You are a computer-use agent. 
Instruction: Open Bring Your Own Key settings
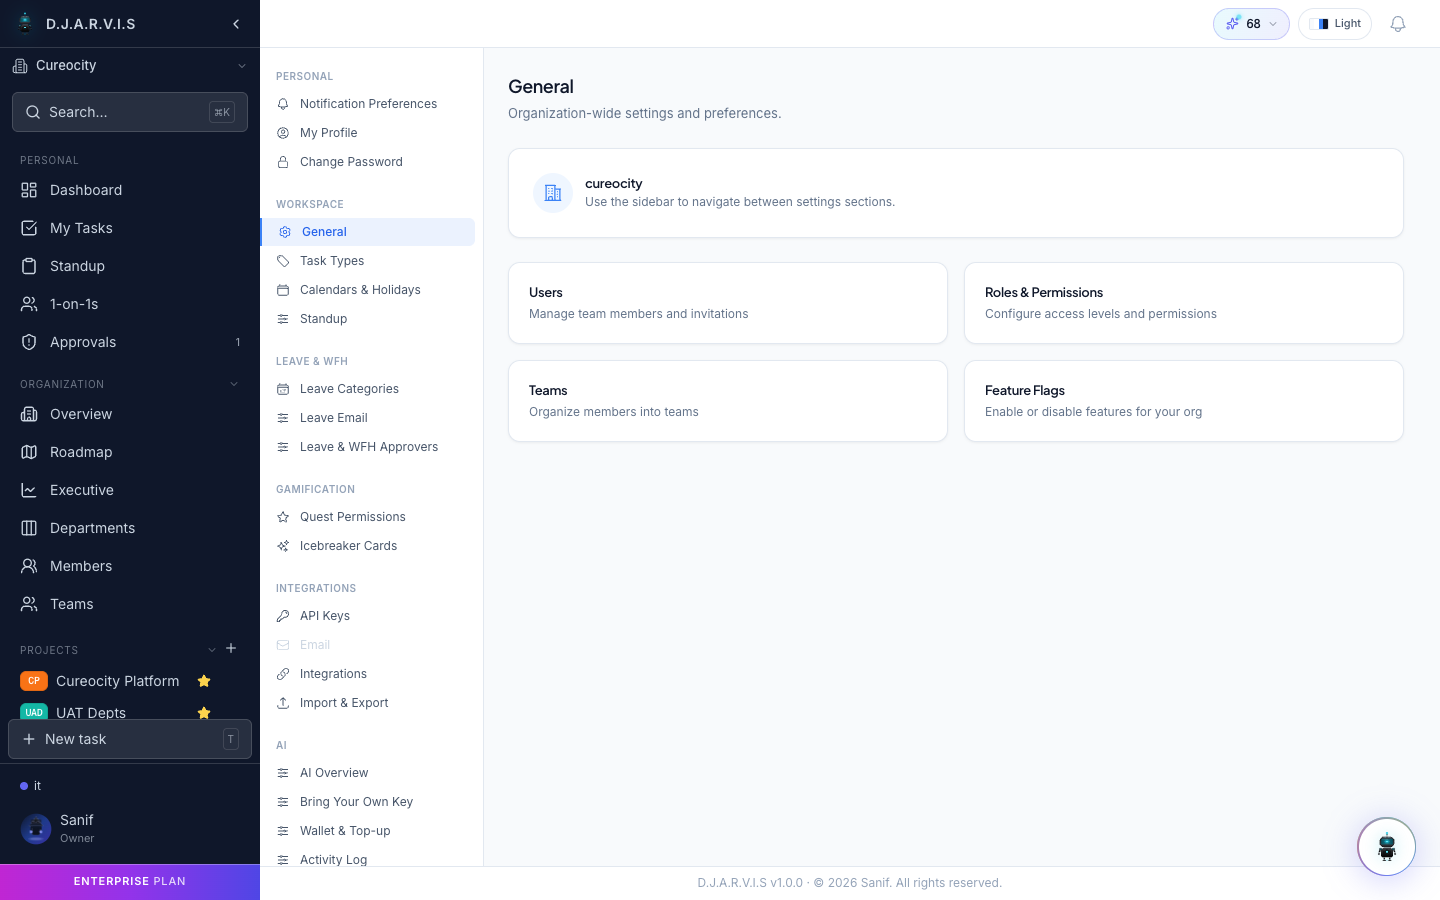368,802
